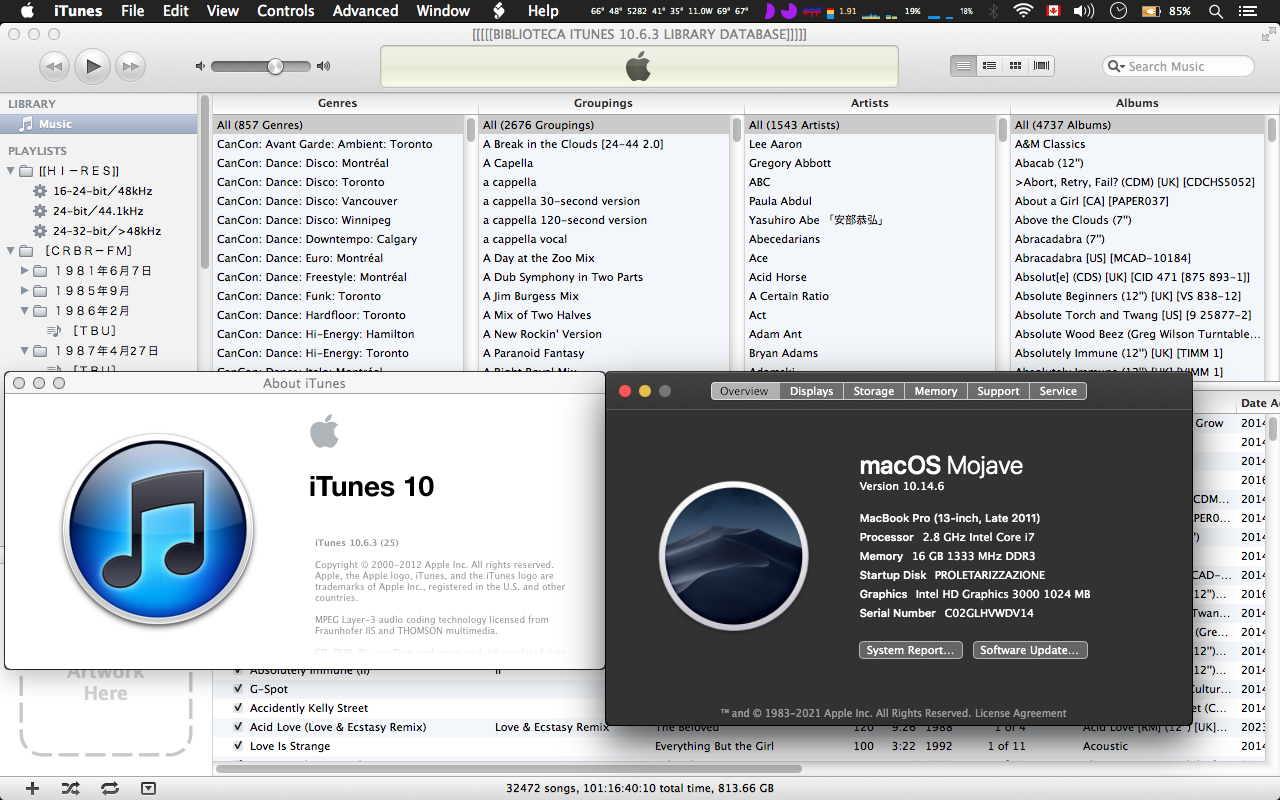Toggle repeat in the bottom bar
The height and width of the screenshot is (800, 1280).
(109, 788)
